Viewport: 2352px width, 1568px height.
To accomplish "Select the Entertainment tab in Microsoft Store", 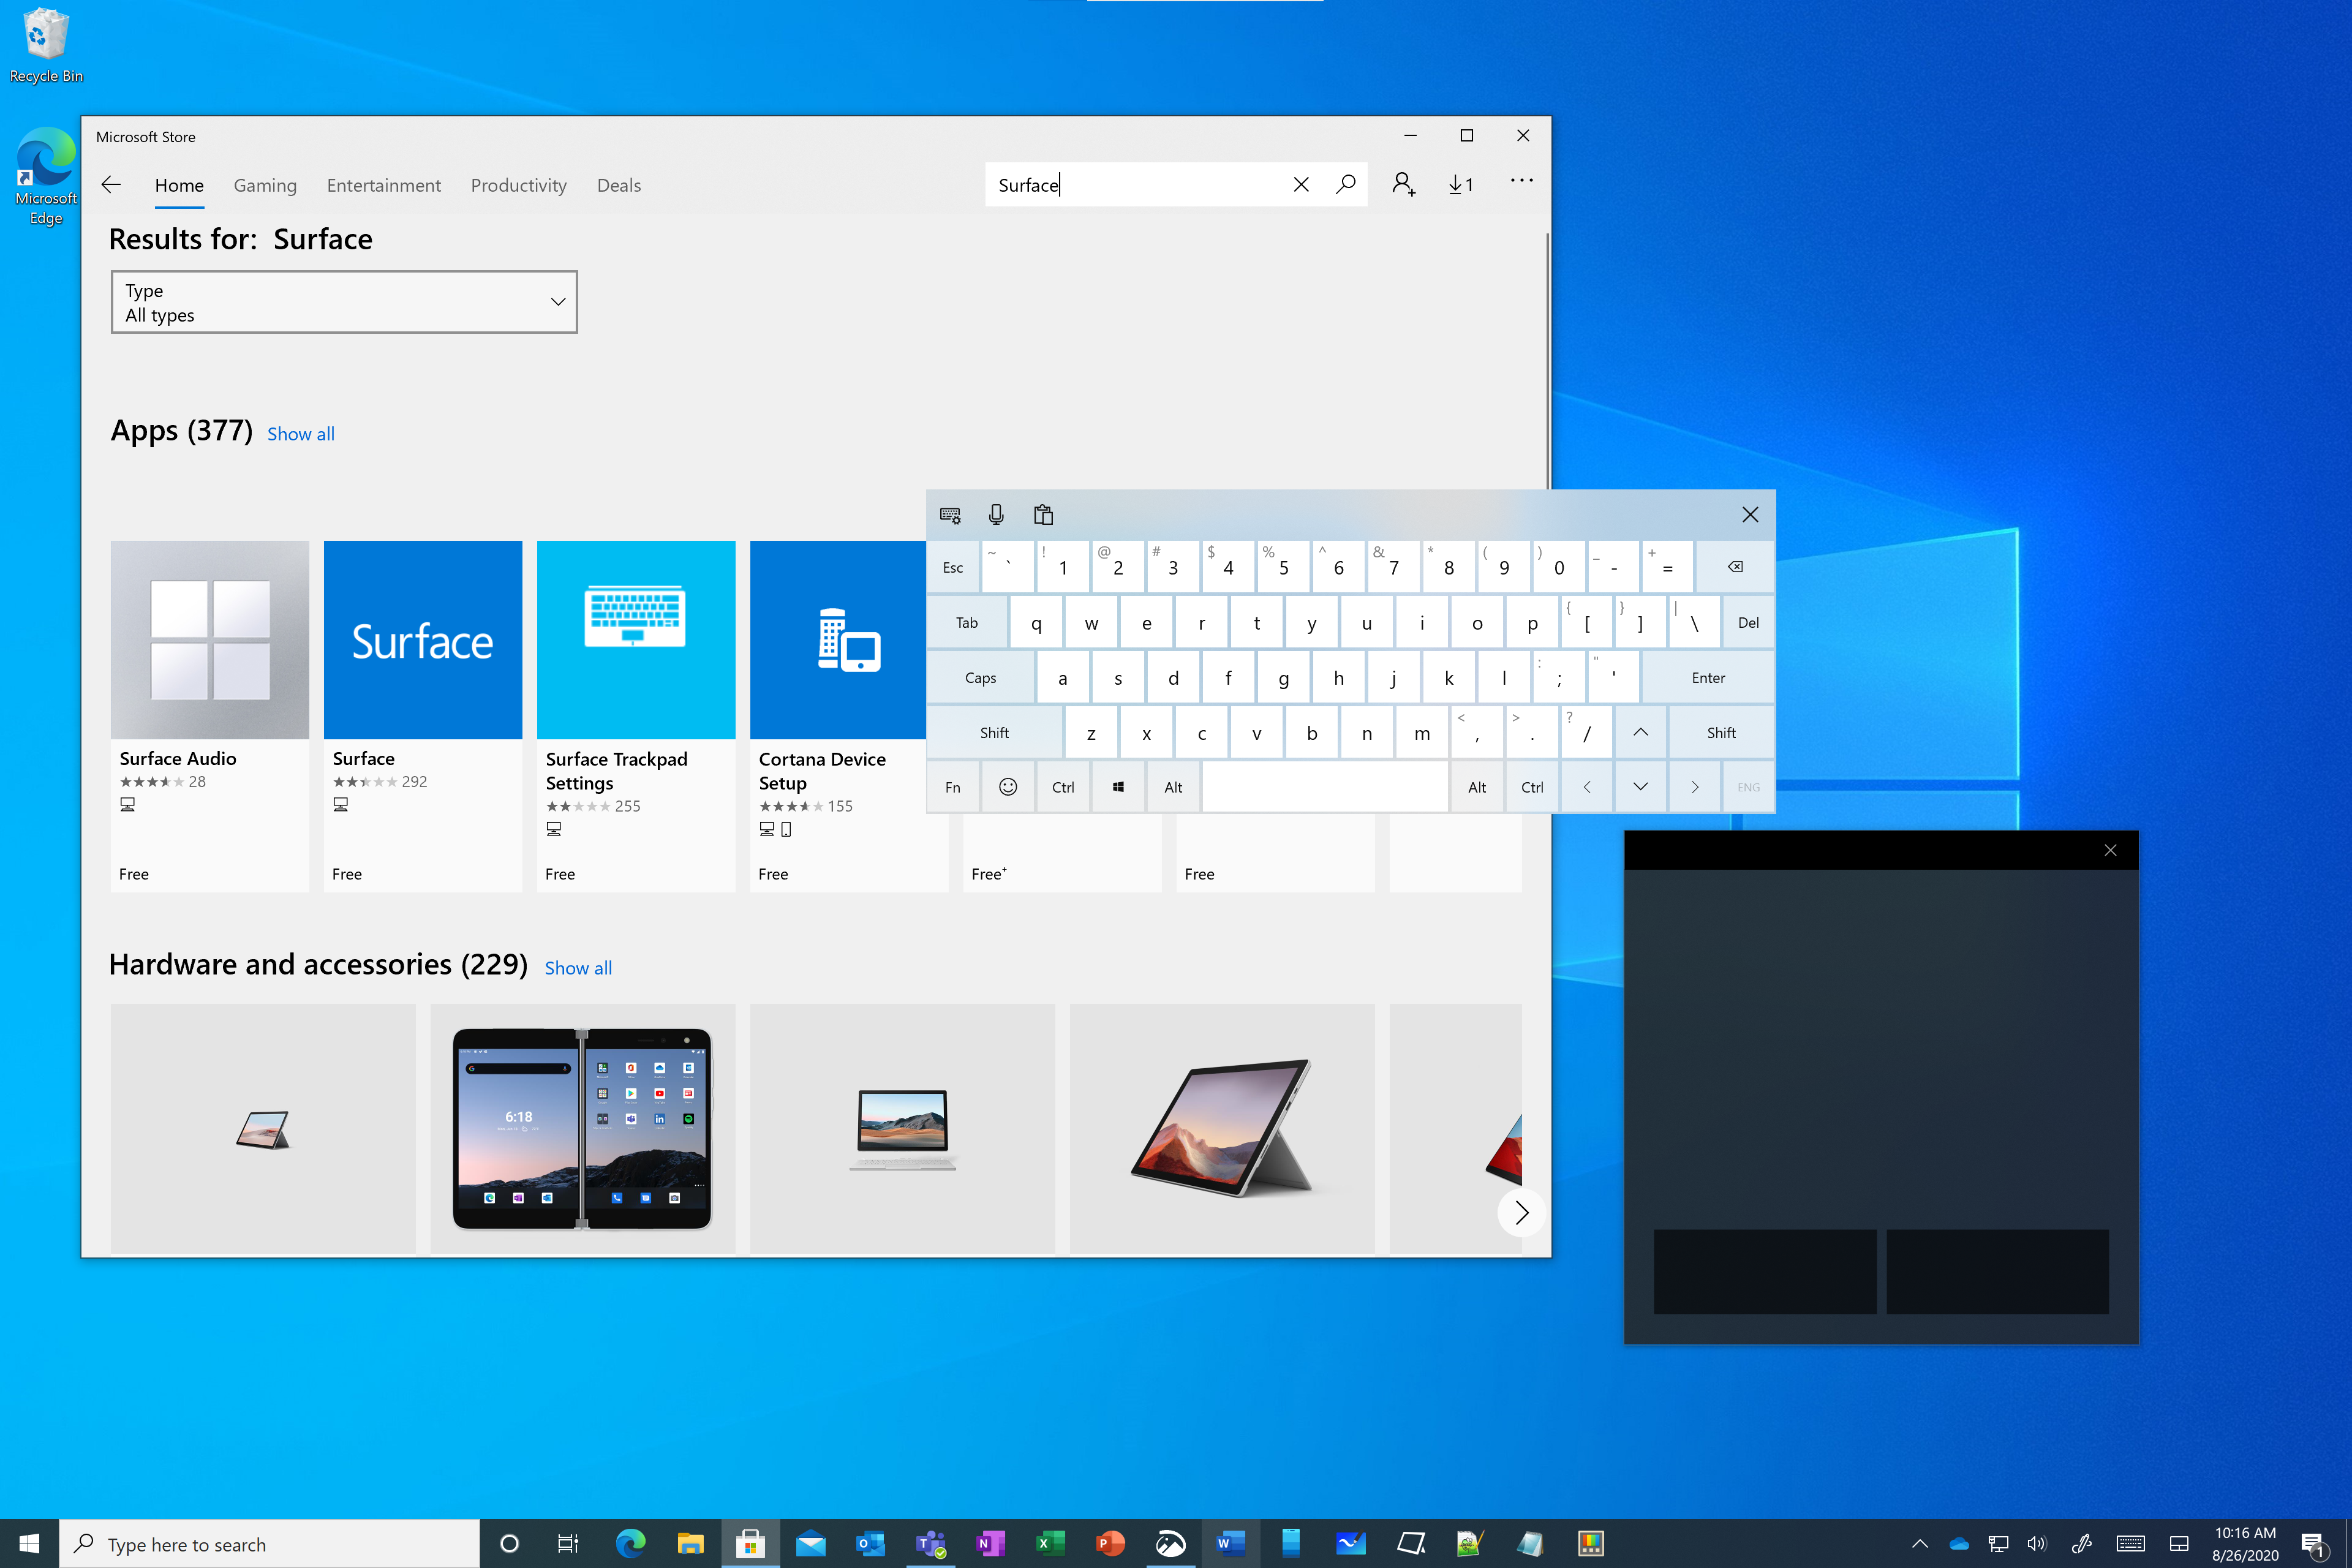I will (383, 184).
